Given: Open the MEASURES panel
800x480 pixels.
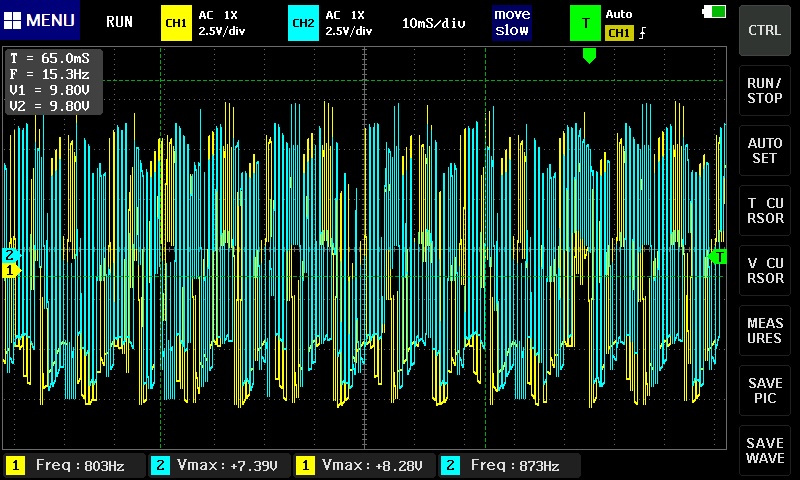Looking at the screenshot, I should pos(765,330).
